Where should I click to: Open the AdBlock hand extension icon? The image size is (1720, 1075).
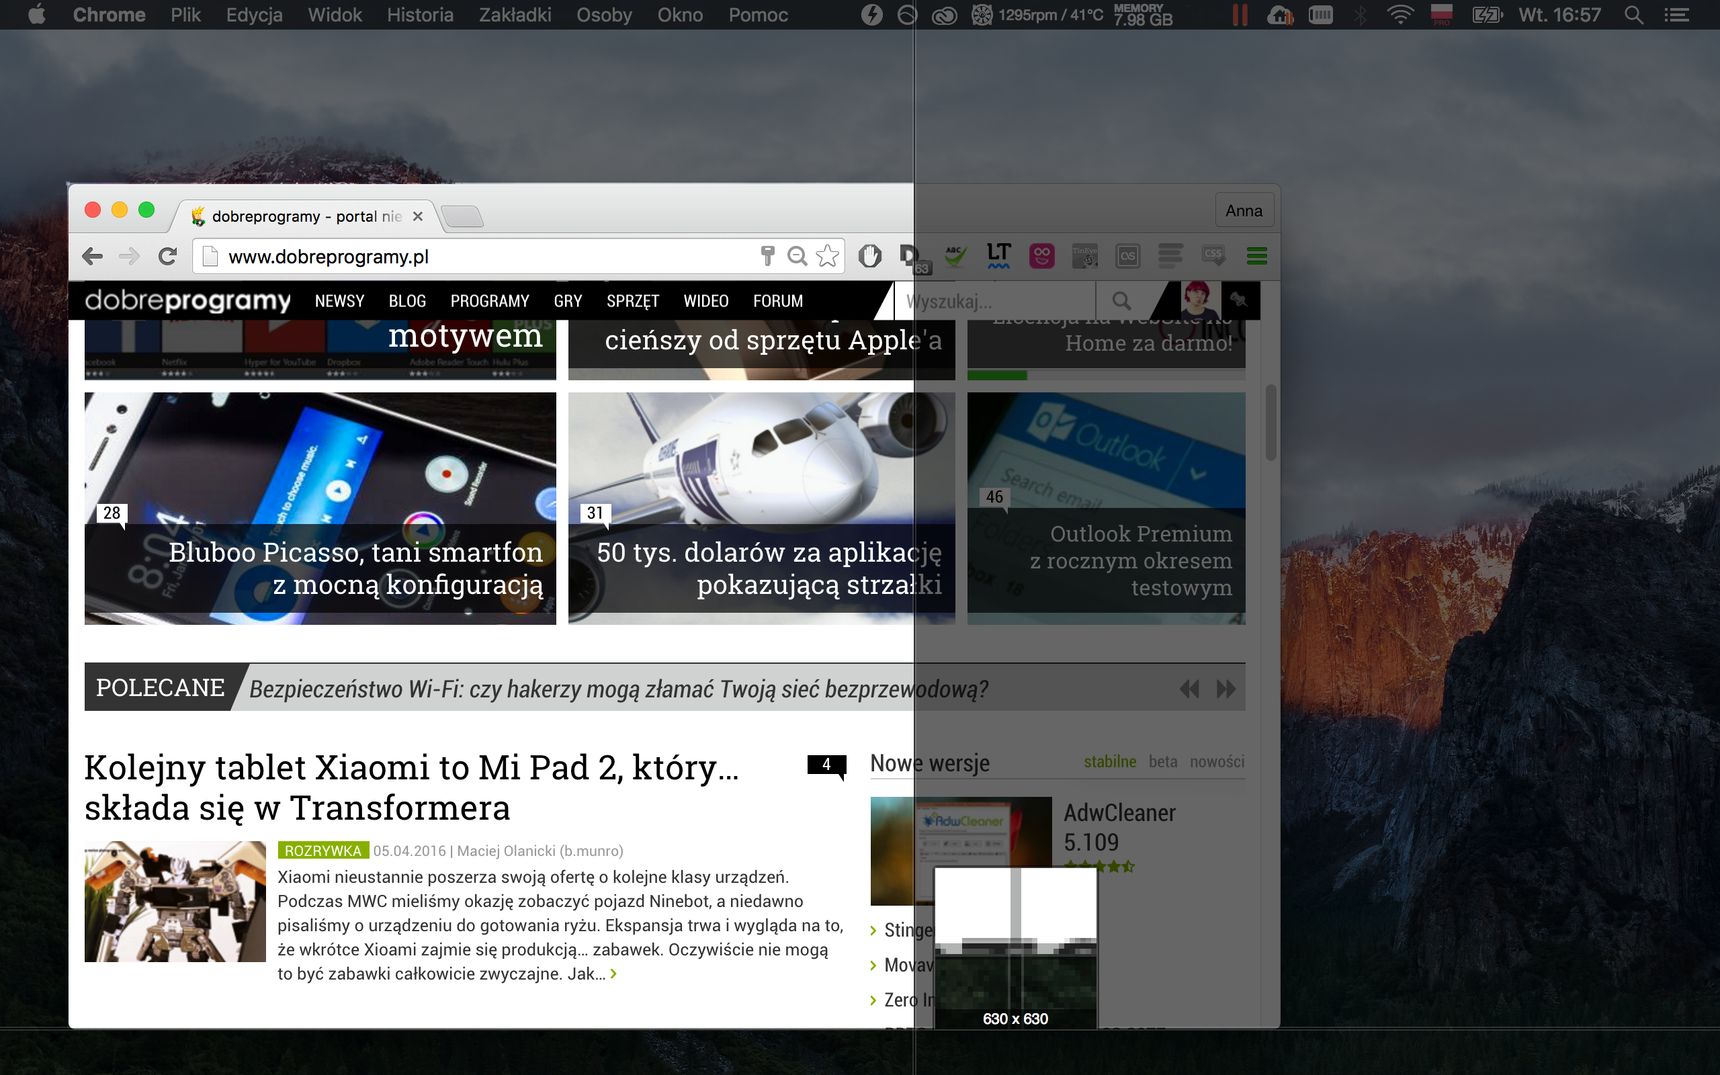coord(870,256)
